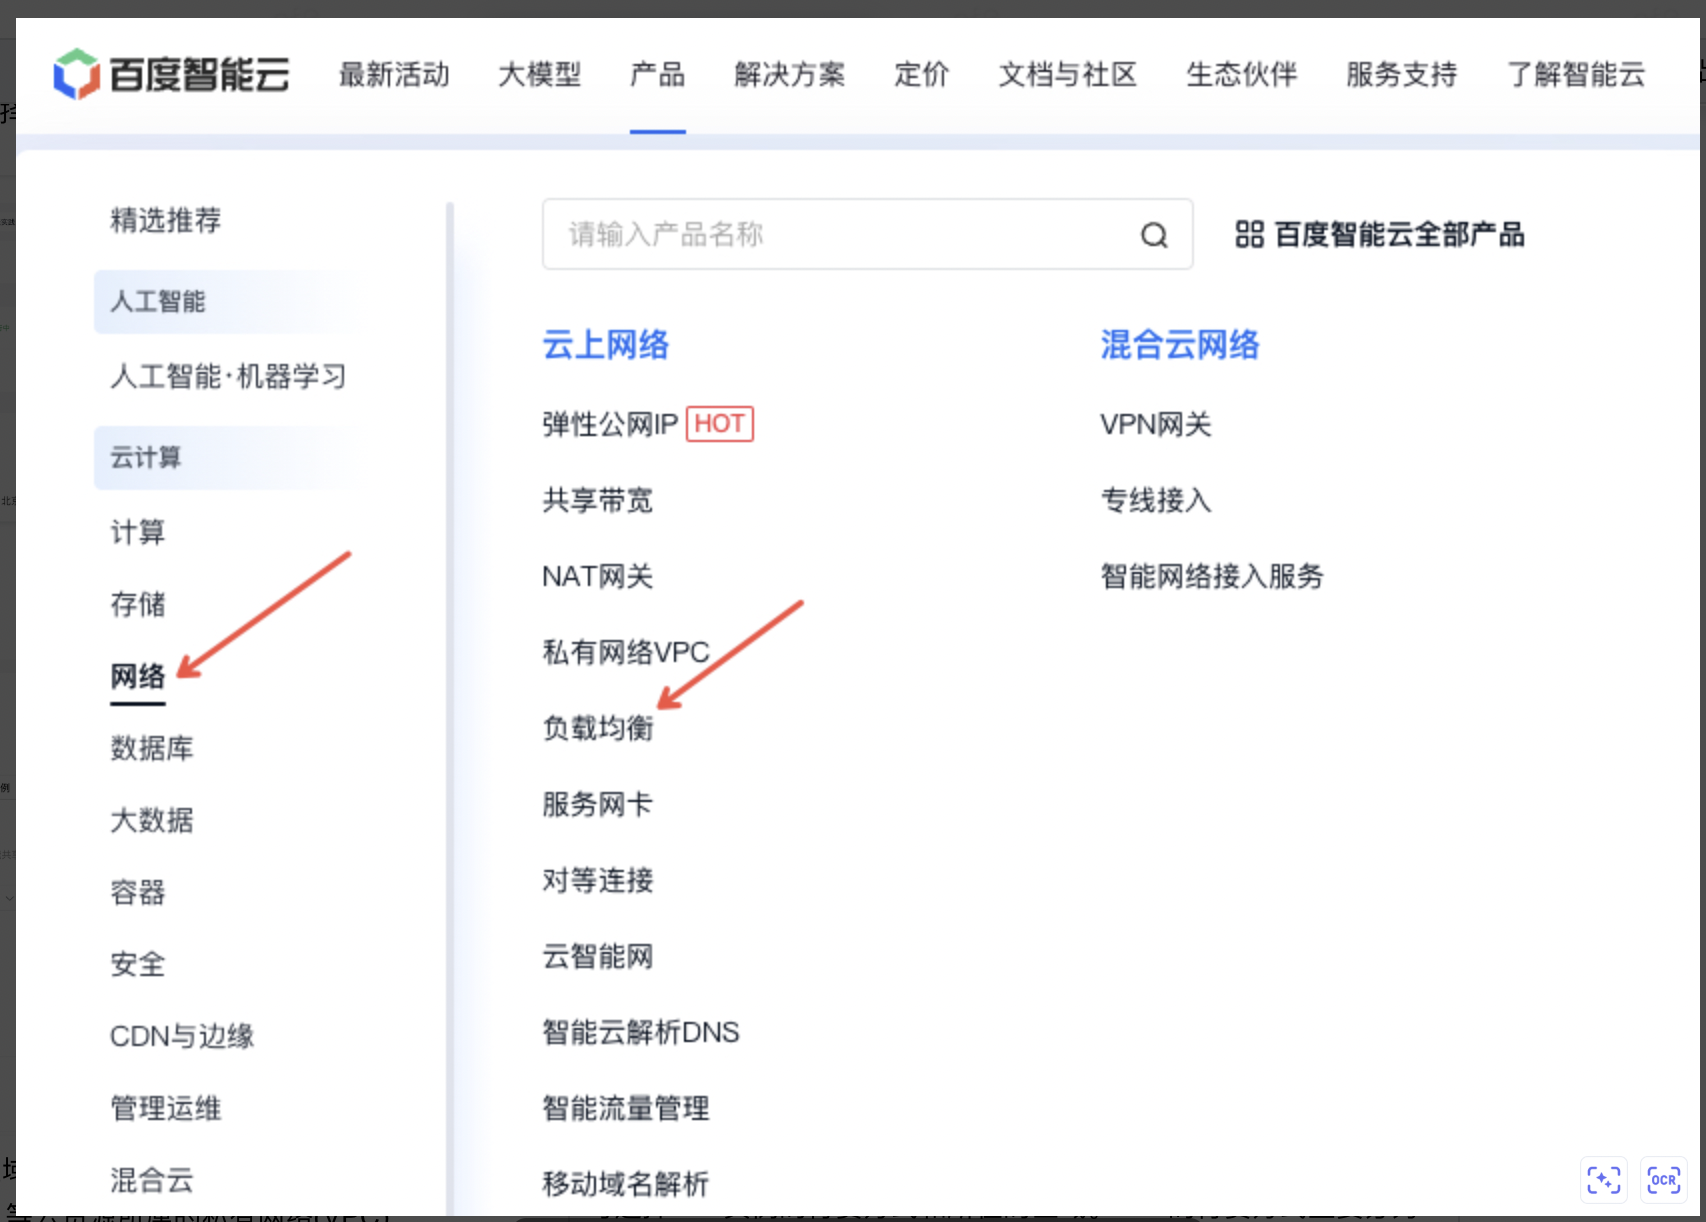Image resolution: width=1706 pixels, height=1222 pixels.
Task: Select 大数据 in the sidebar
Action: pyautogui.click(x=152, y=820)
